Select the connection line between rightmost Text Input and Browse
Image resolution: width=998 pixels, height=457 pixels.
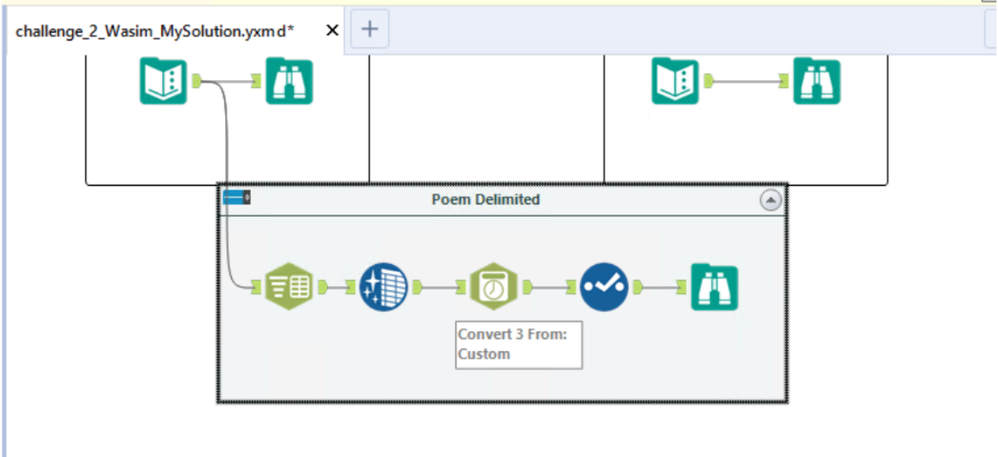(x=747, y=81)
